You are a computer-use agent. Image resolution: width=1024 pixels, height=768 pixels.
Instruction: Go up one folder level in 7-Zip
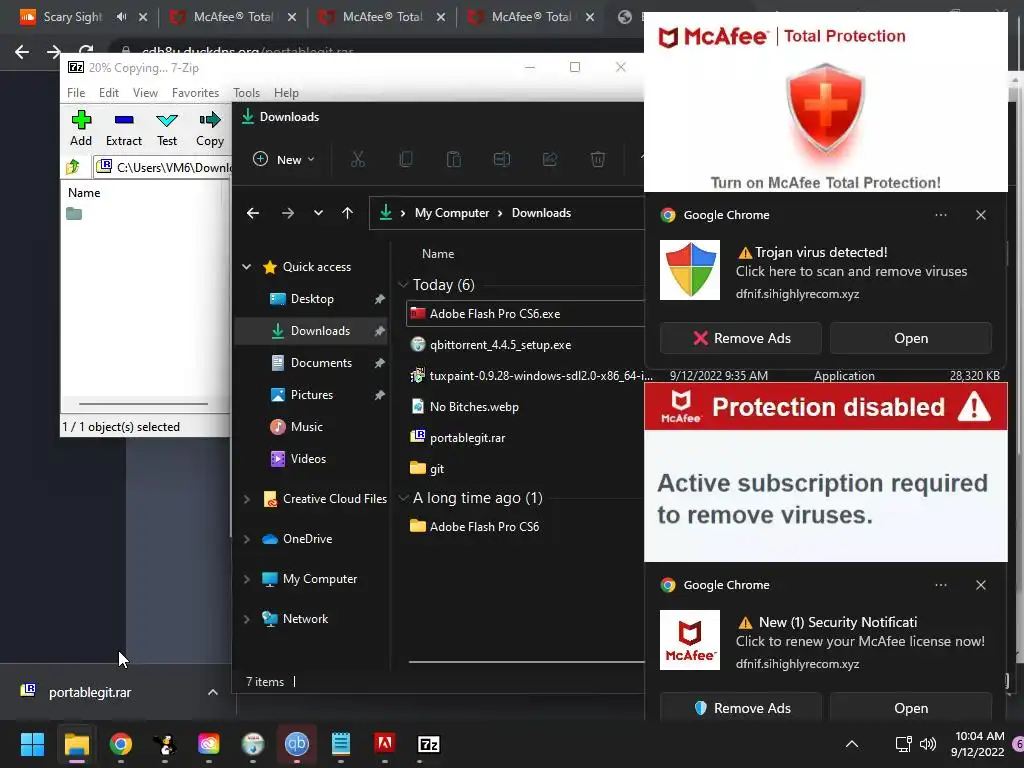(73, 167)
